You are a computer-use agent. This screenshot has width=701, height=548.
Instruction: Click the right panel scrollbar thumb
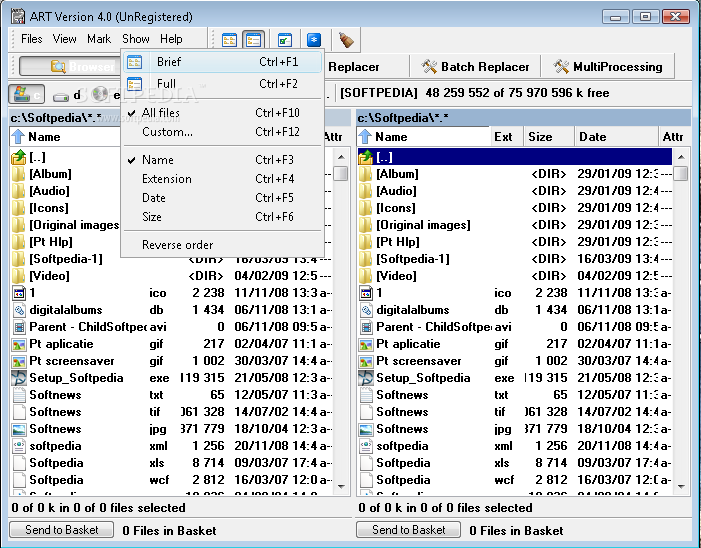pos(681,173)
